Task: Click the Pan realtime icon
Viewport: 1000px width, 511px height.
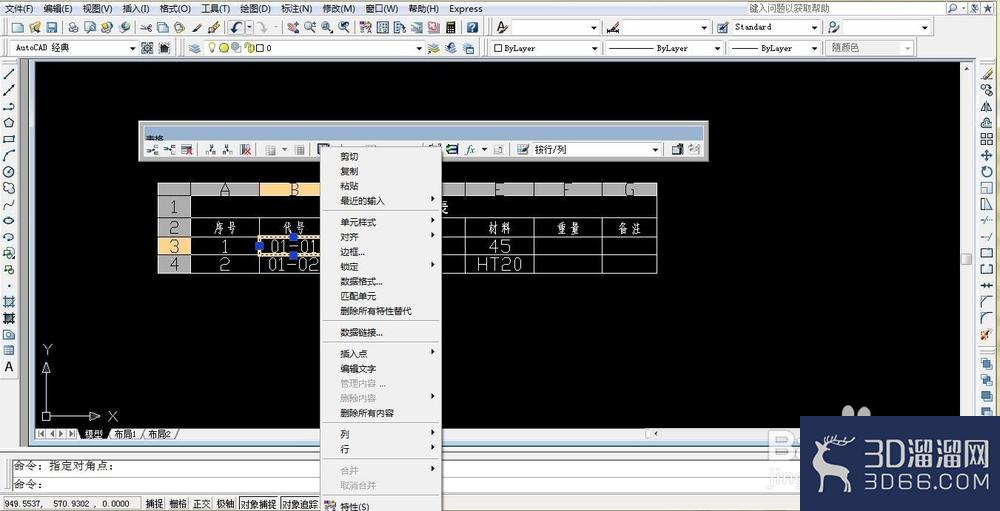Action: click(293, 27)
